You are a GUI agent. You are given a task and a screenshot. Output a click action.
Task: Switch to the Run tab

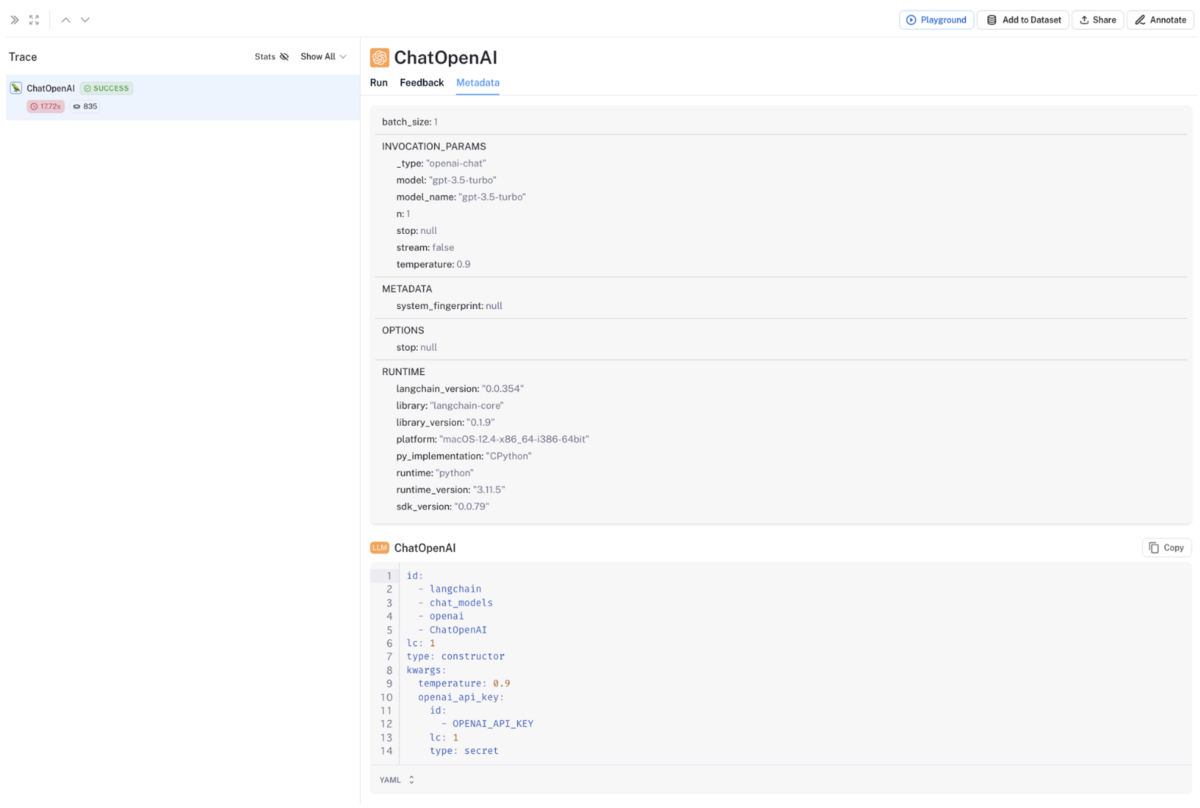(x=379, y=82)
